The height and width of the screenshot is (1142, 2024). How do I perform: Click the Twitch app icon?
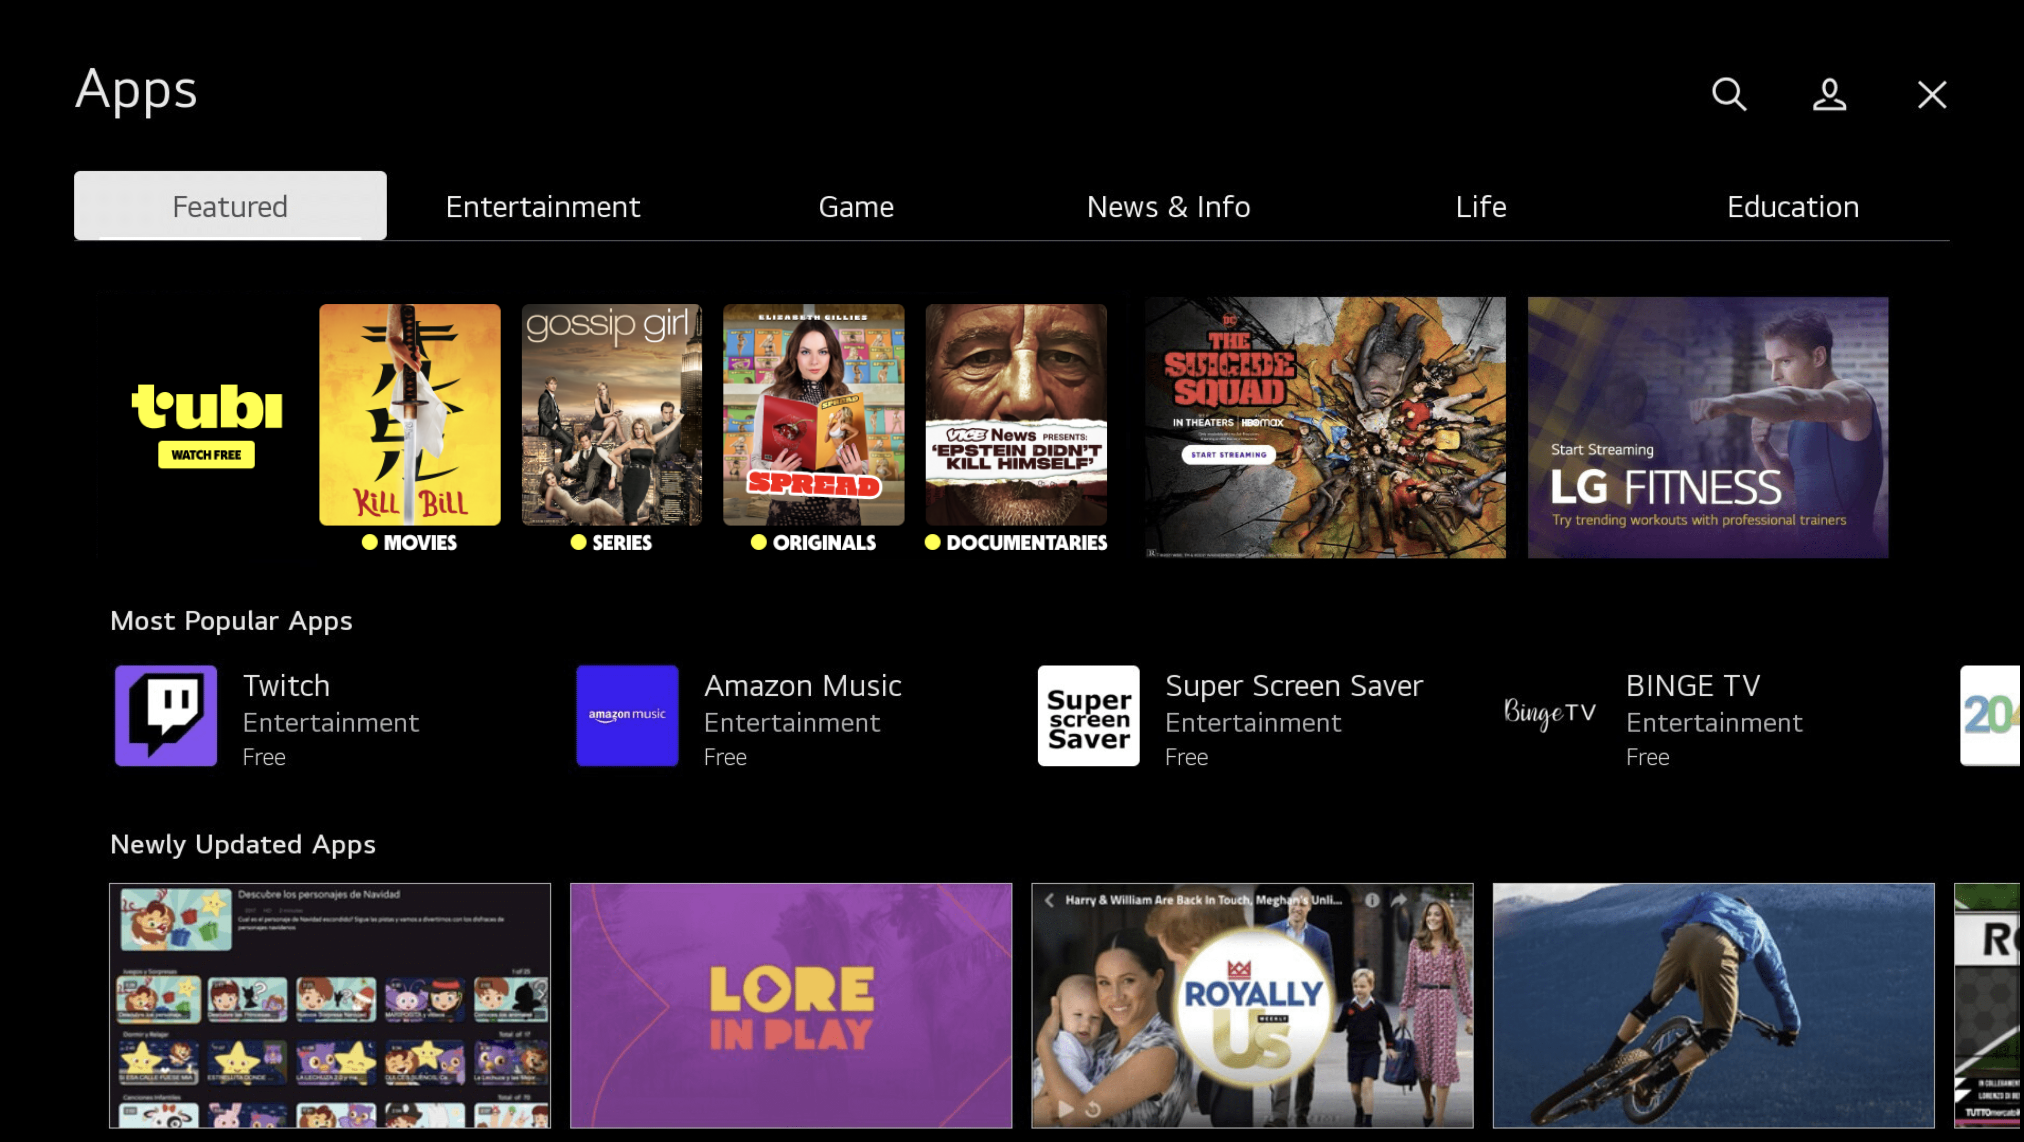pyautogui.click(x=166, y=716)
